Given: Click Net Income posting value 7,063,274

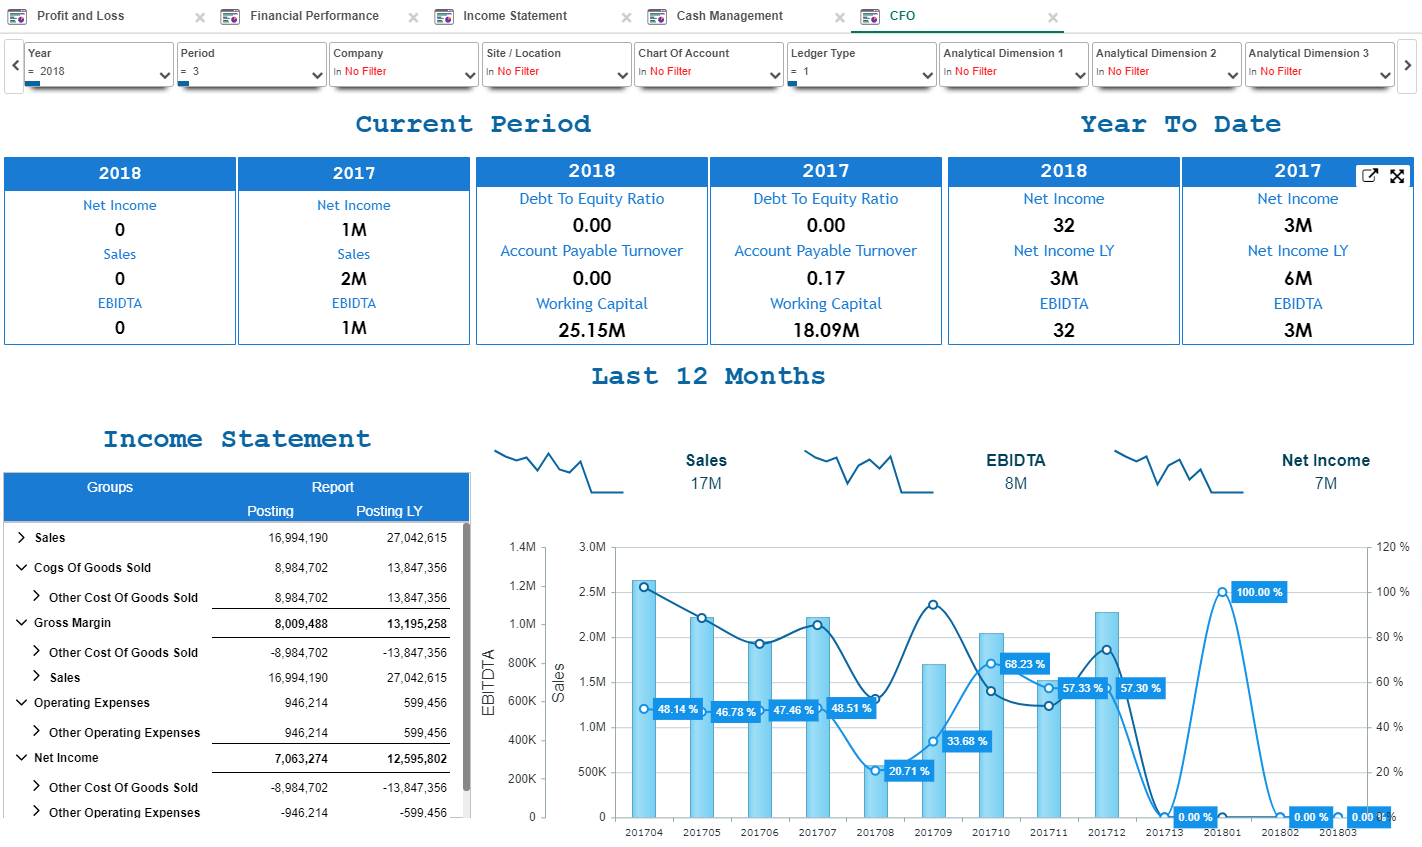Looking at the screenshot, I should [x=301, y=759].
